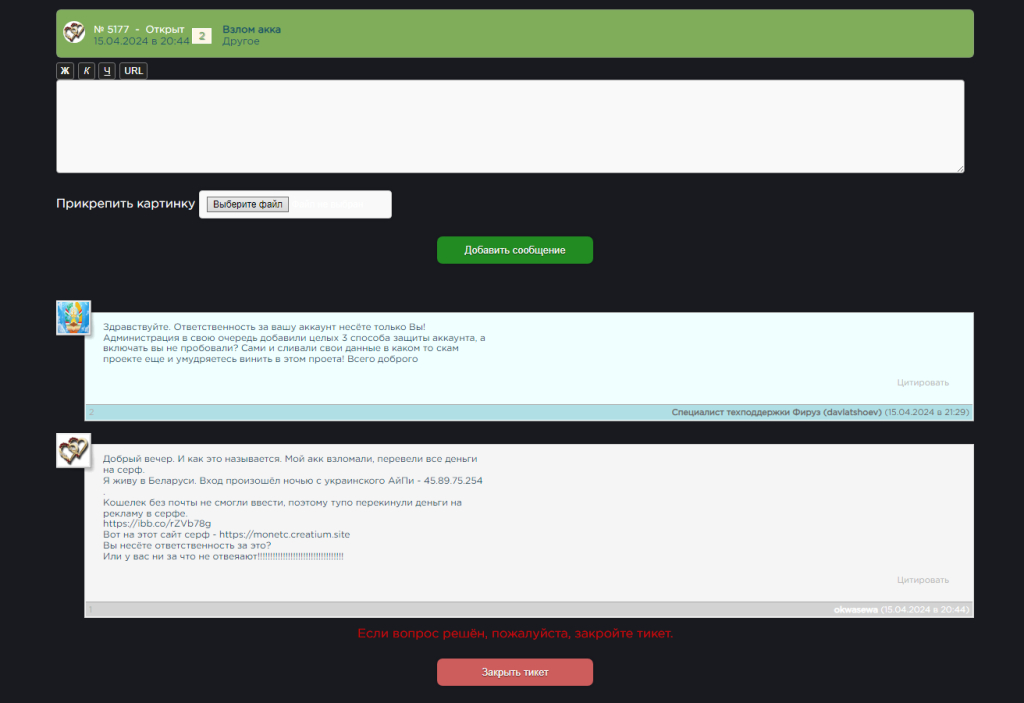
Task: Grab the text area resize handle
Action: coord(959,169)
